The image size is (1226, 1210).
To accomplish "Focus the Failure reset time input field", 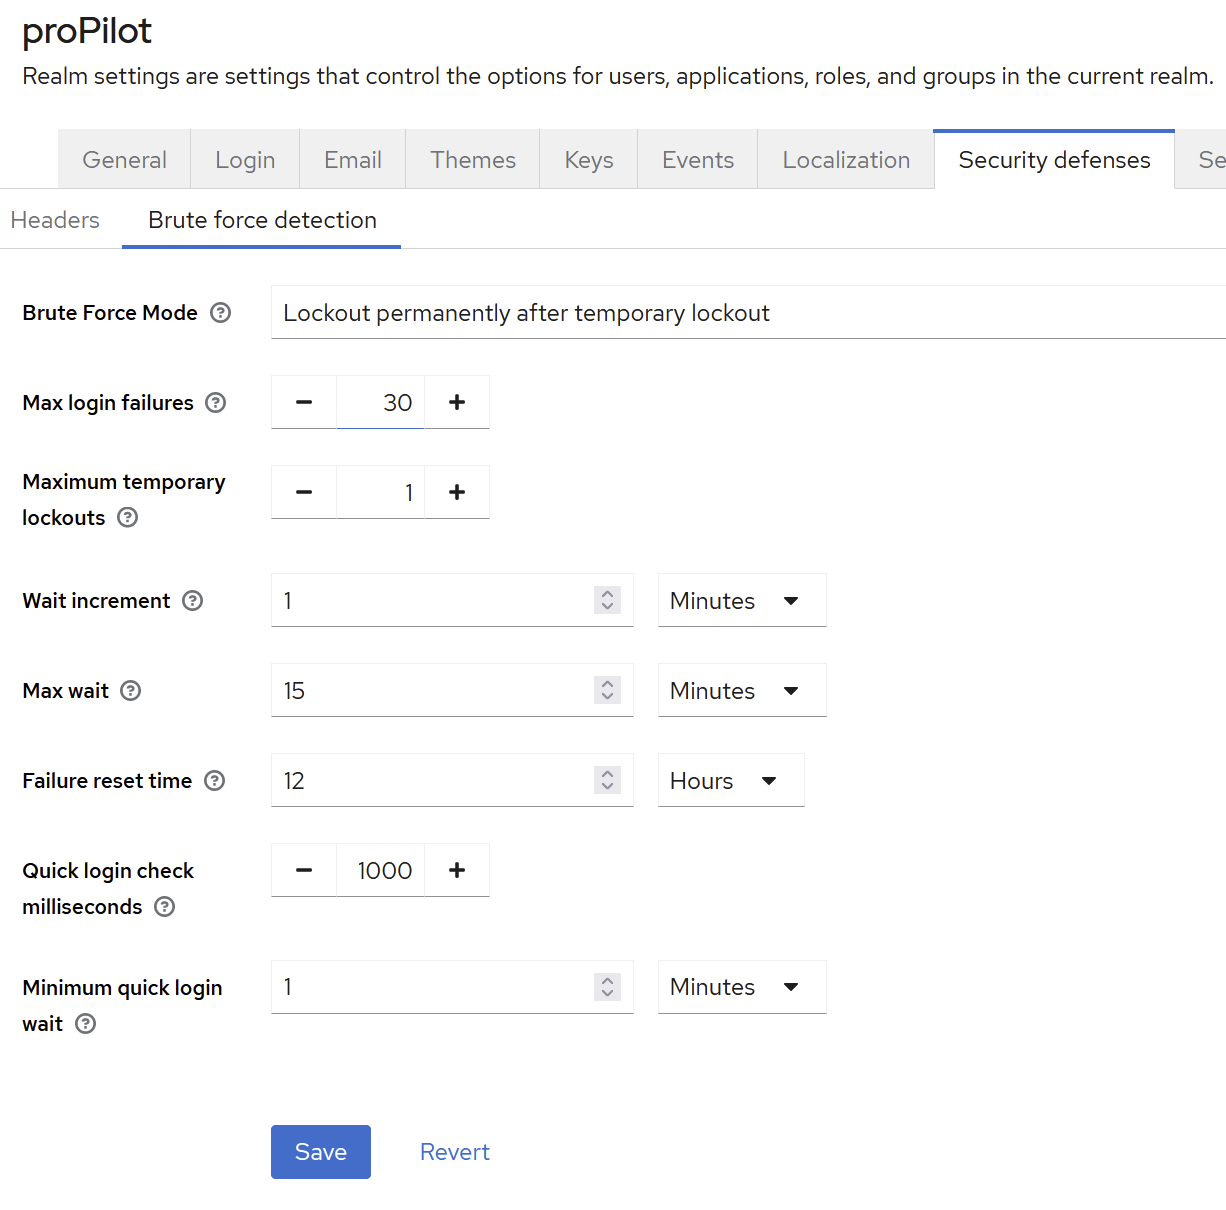I will pyautogui.click(x=432, y=781).
